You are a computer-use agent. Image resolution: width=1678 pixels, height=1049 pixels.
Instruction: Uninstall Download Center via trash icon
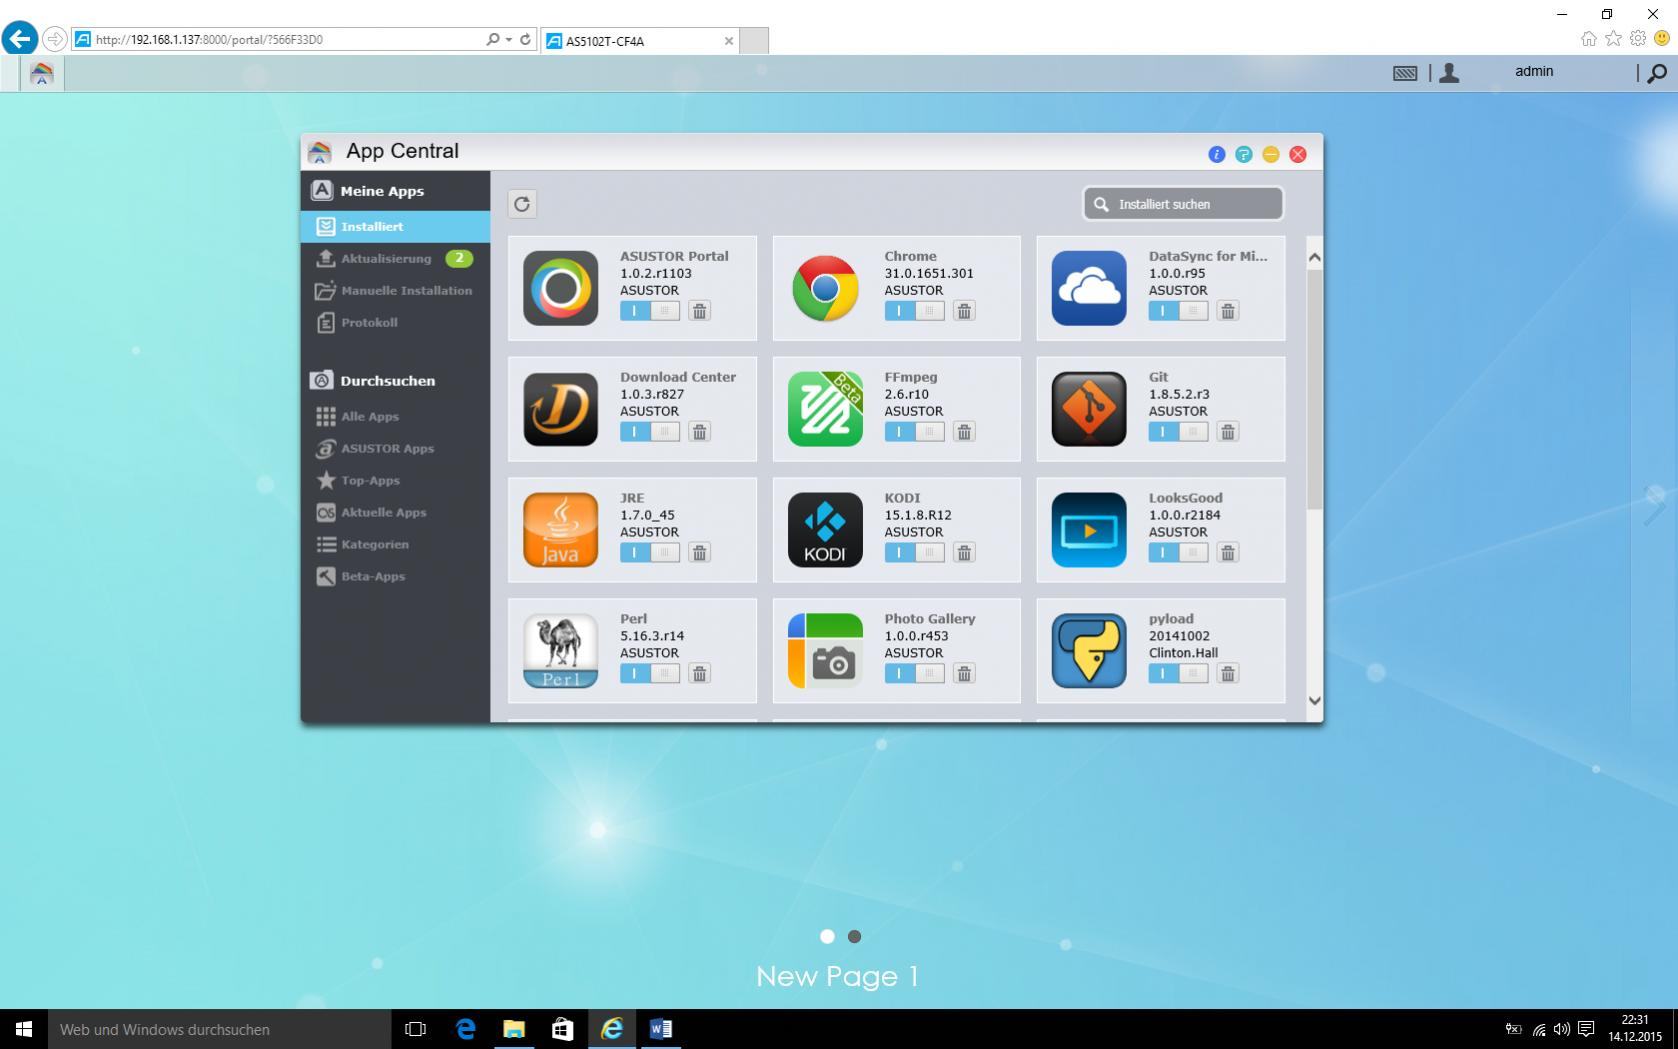tap(700, 432)
